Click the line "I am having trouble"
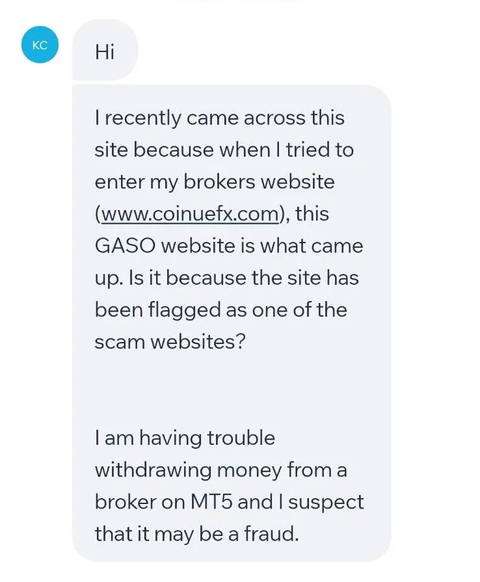 tap(185, 438)
